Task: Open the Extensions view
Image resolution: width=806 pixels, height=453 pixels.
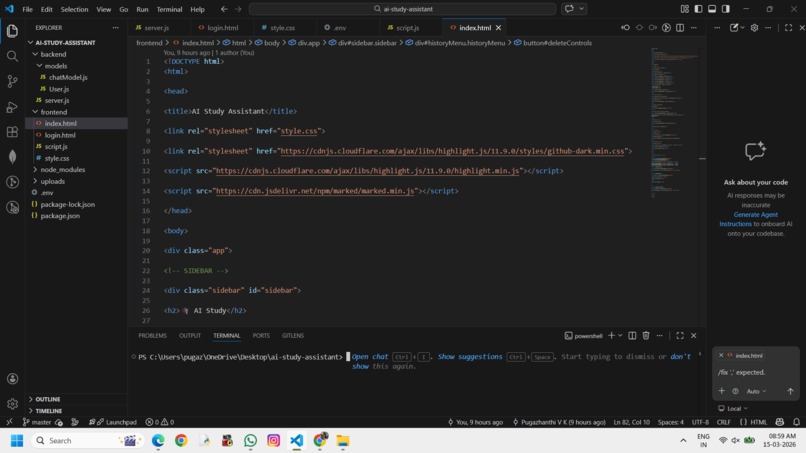Action: pos(12,132)
